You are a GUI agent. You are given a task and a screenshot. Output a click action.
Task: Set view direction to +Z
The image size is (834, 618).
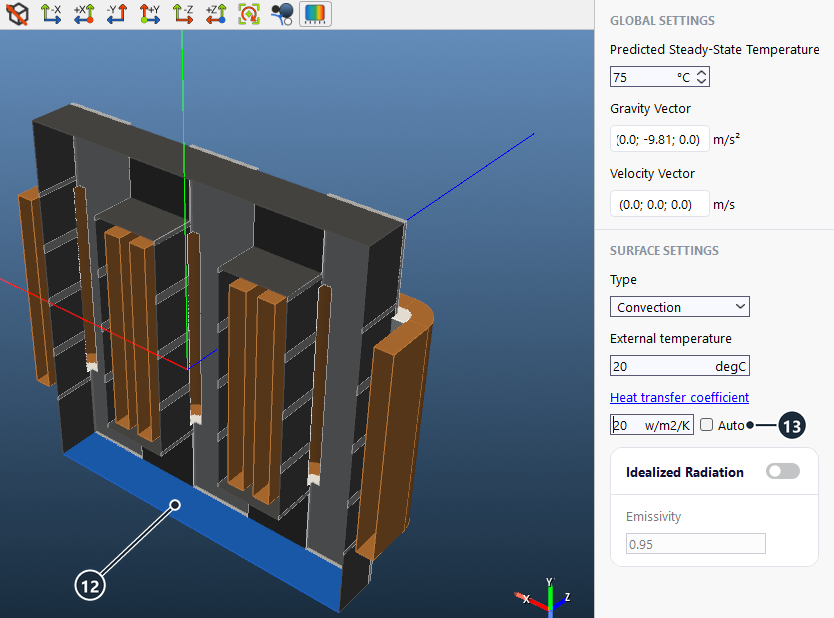216,14
